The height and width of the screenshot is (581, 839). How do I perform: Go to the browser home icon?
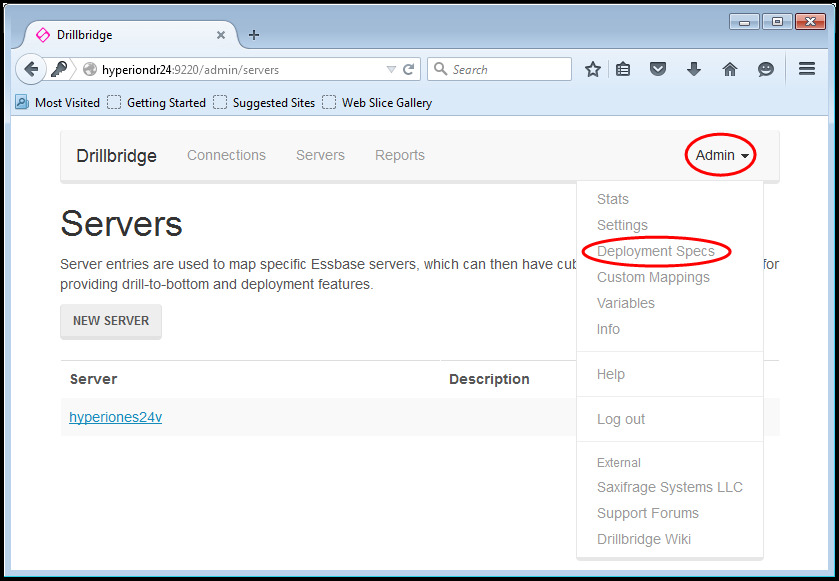coord(730,69)
